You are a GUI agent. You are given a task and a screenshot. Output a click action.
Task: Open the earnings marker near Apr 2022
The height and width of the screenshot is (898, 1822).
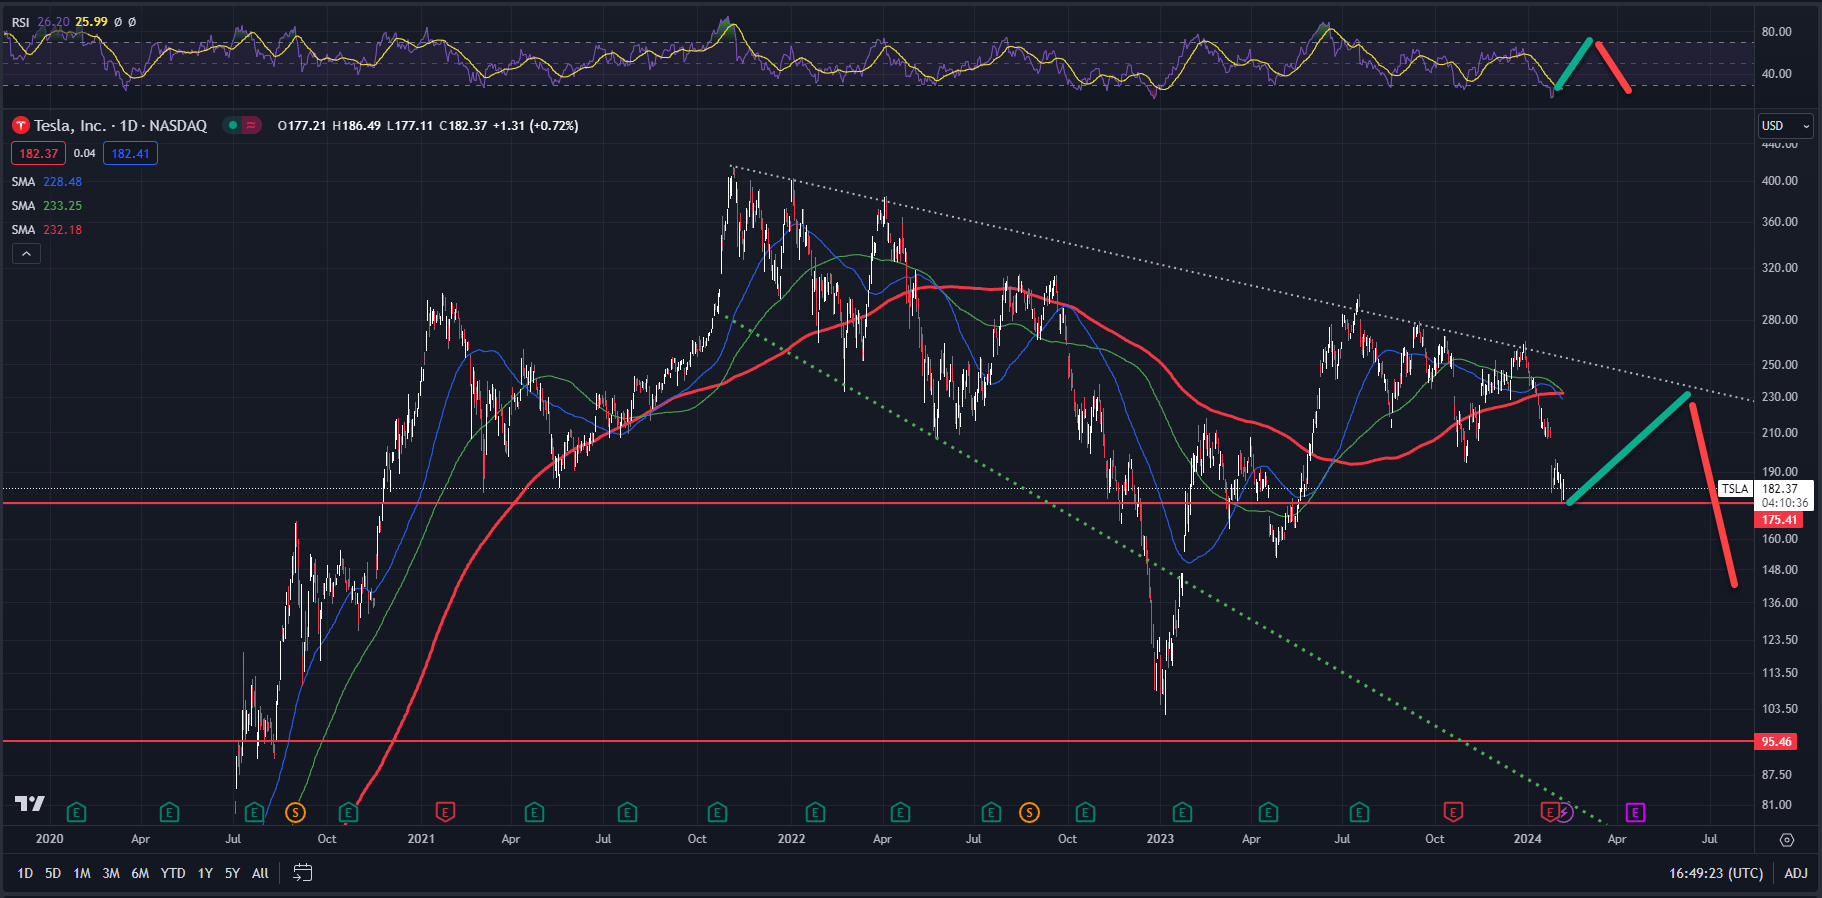(x=900, y=813)
